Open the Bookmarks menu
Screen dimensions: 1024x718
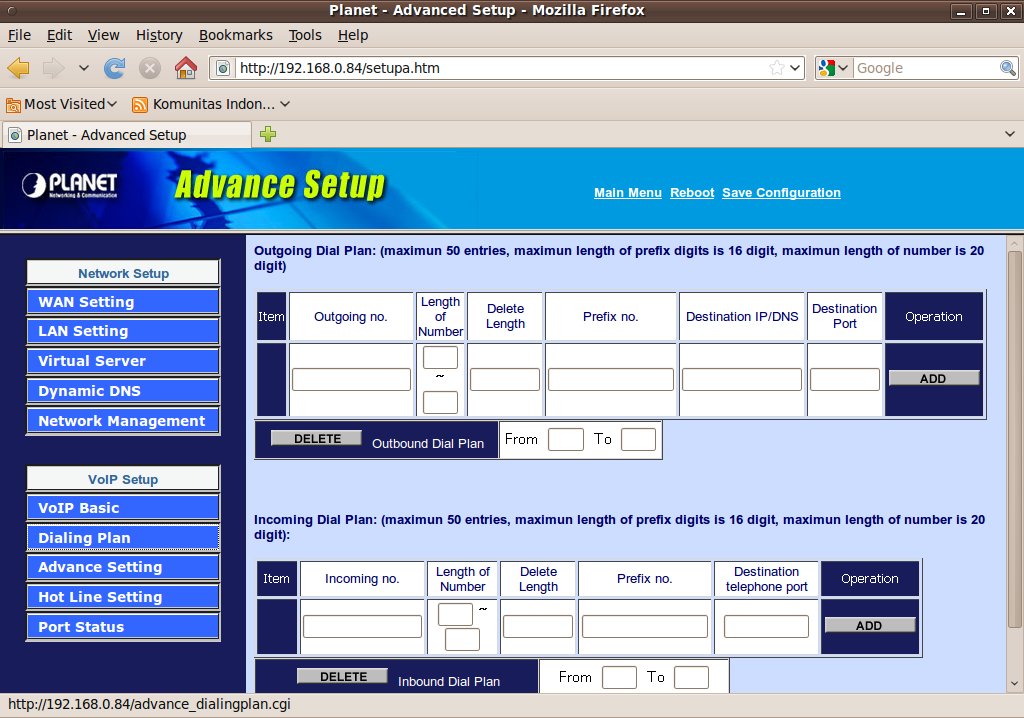click(x=236, y=35)
